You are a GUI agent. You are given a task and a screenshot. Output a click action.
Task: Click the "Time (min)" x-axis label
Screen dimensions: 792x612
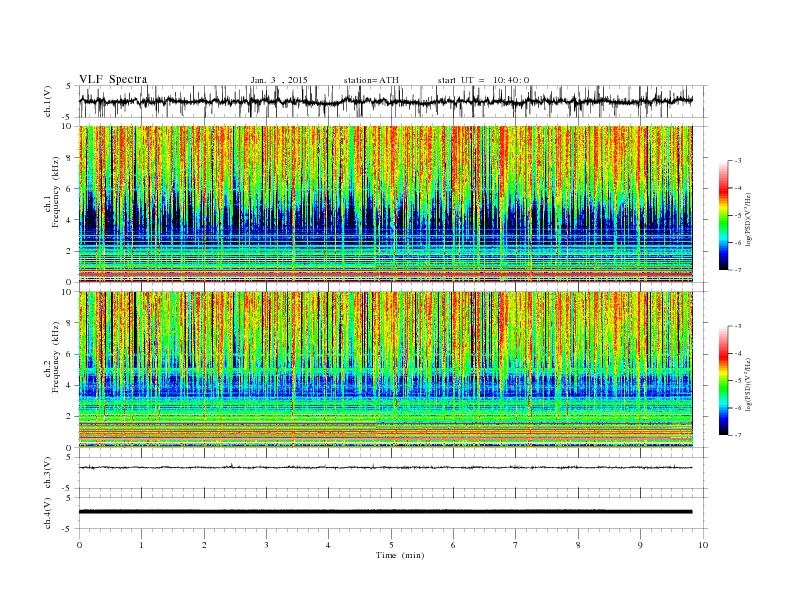pos(400,555)
